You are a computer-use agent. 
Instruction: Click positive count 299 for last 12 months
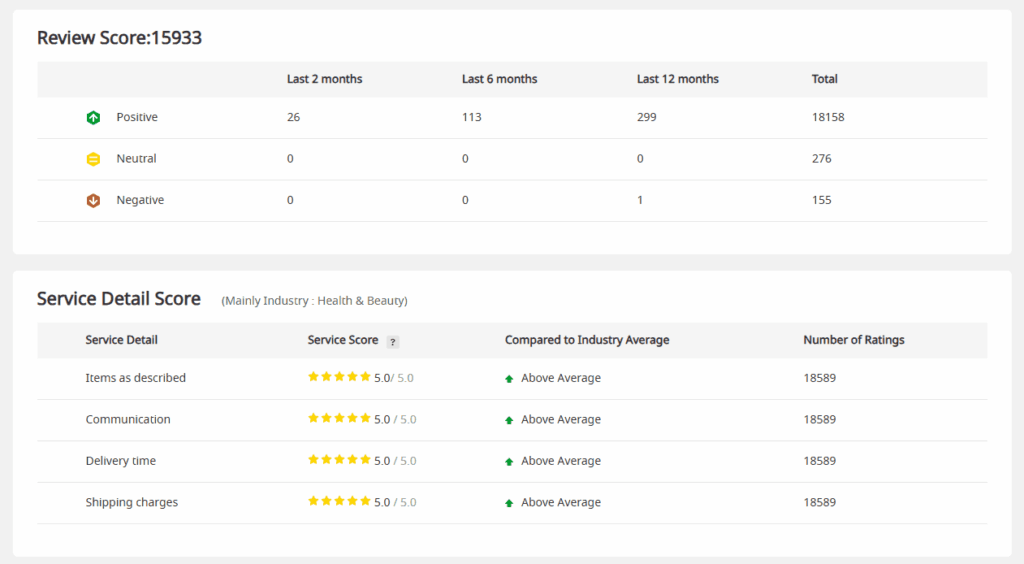coord(647,117)
